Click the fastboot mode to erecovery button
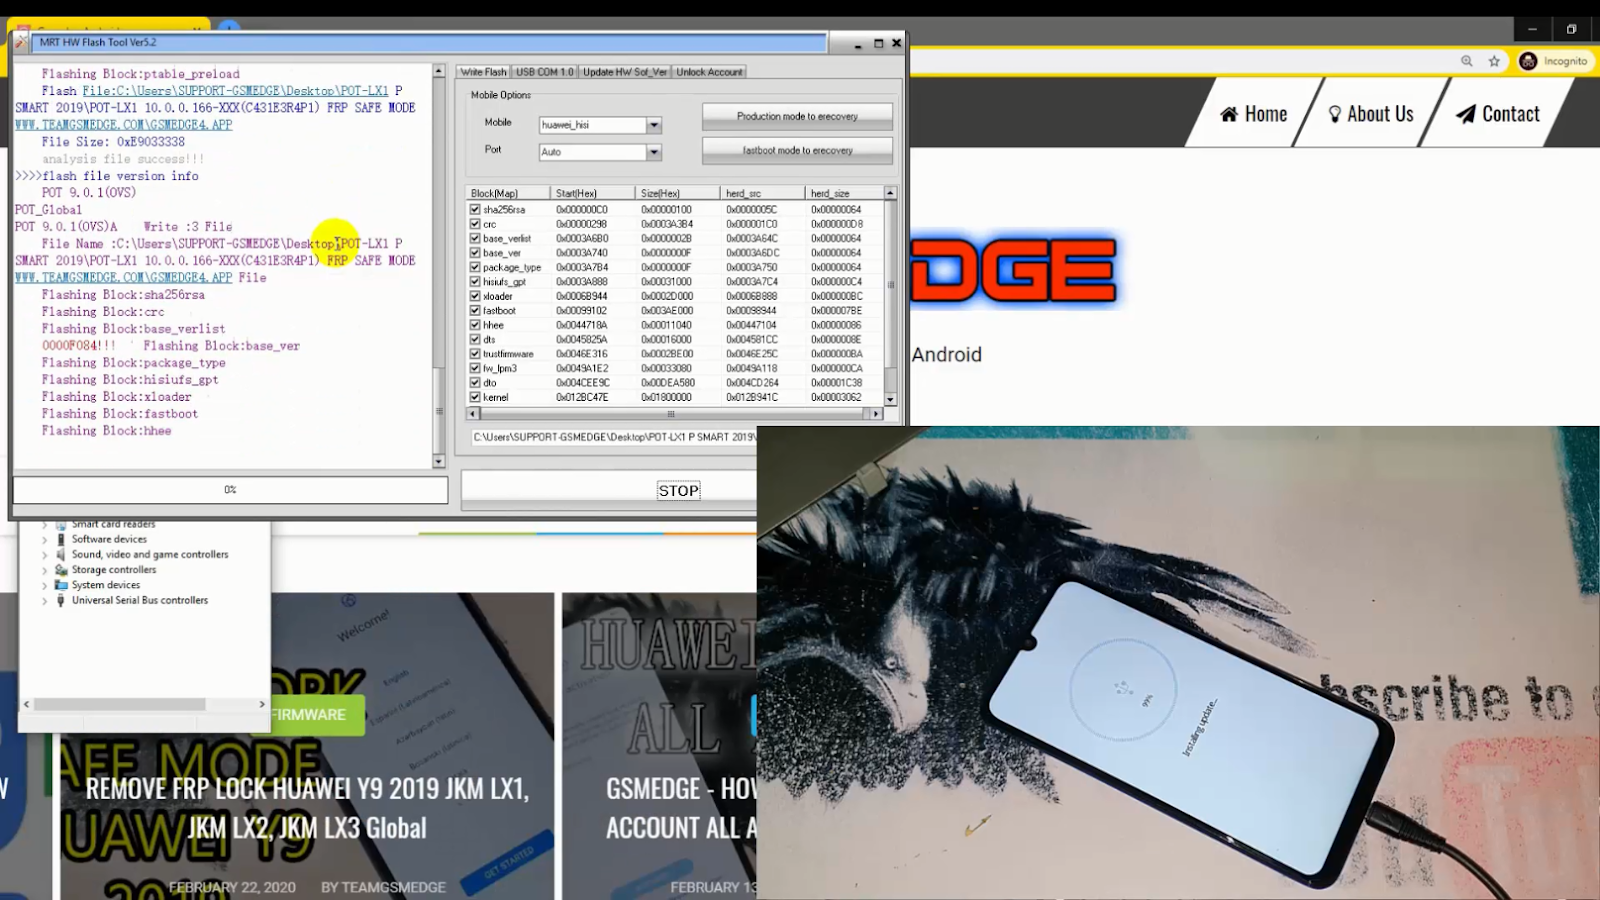The width and height of the screenshot is (1600, 900). coord(797,151)
